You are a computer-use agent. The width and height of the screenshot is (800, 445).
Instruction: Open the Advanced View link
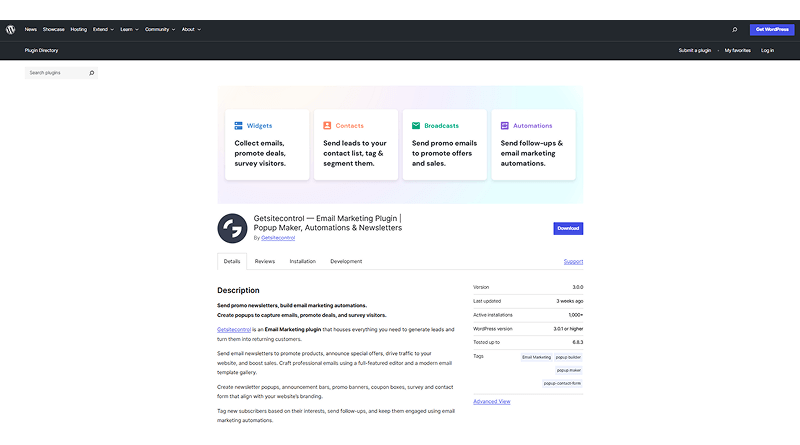(x=491, y=402)
